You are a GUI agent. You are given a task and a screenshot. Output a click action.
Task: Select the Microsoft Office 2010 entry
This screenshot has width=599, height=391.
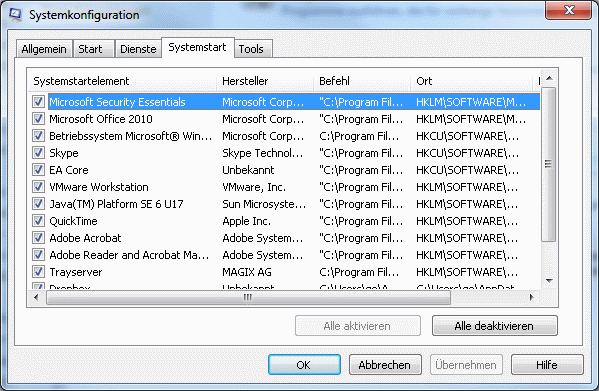point(101,119)
